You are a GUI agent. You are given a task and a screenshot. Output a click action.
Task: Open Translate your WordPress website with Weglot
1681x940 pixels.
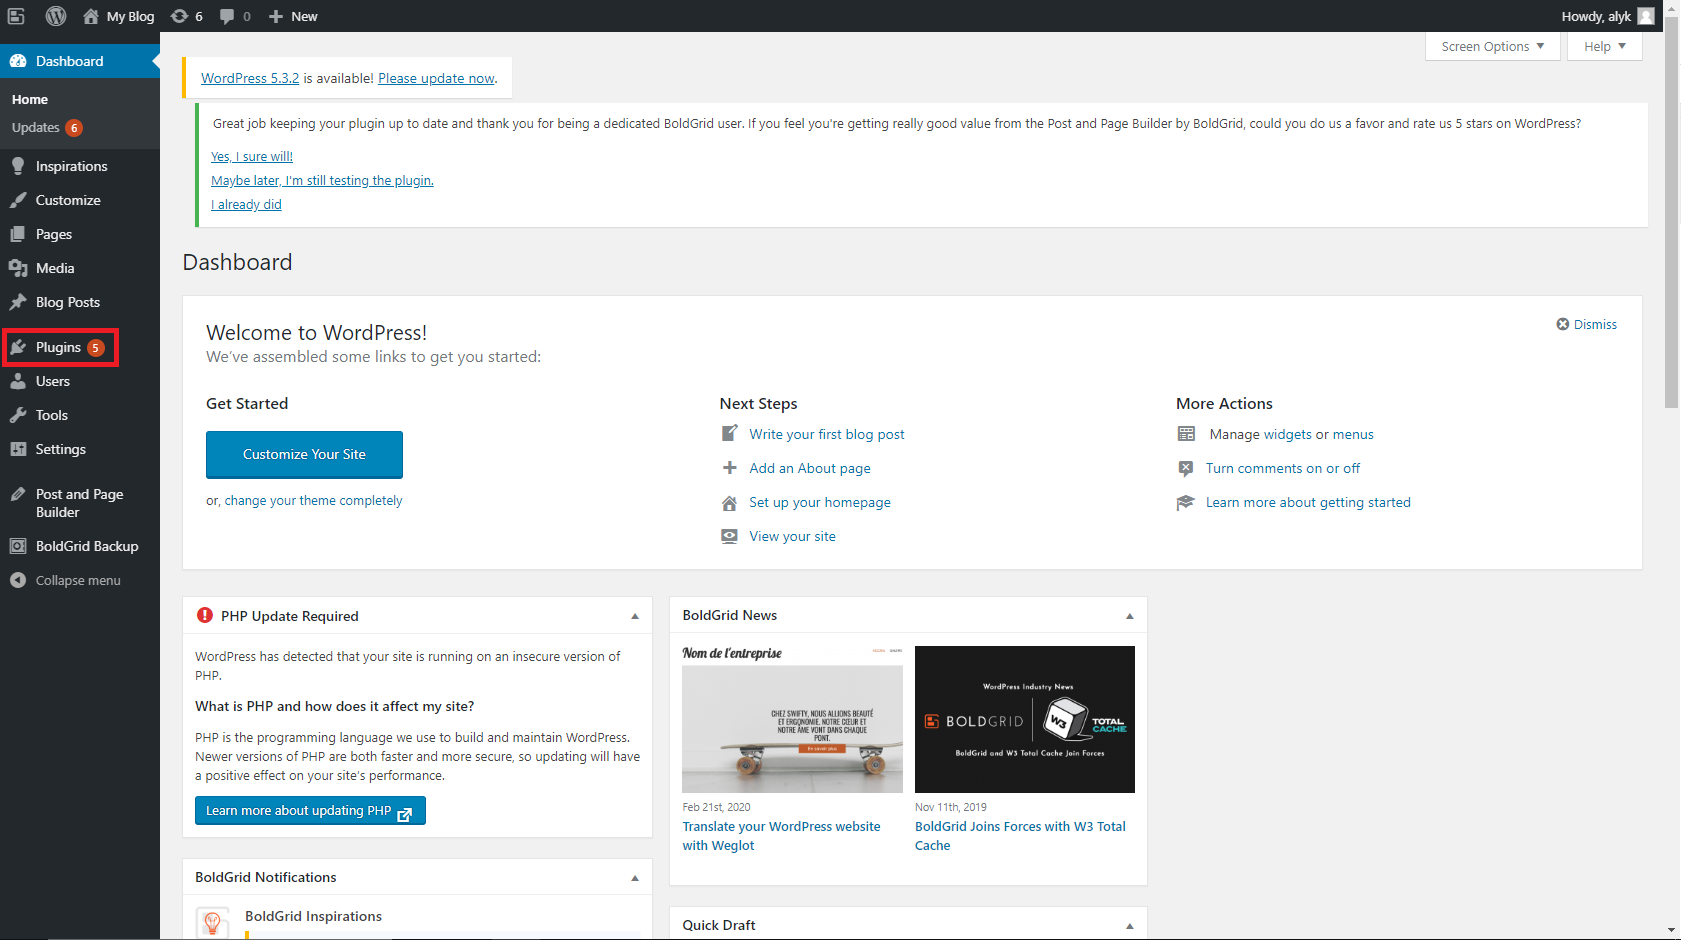tap(782, 836)
